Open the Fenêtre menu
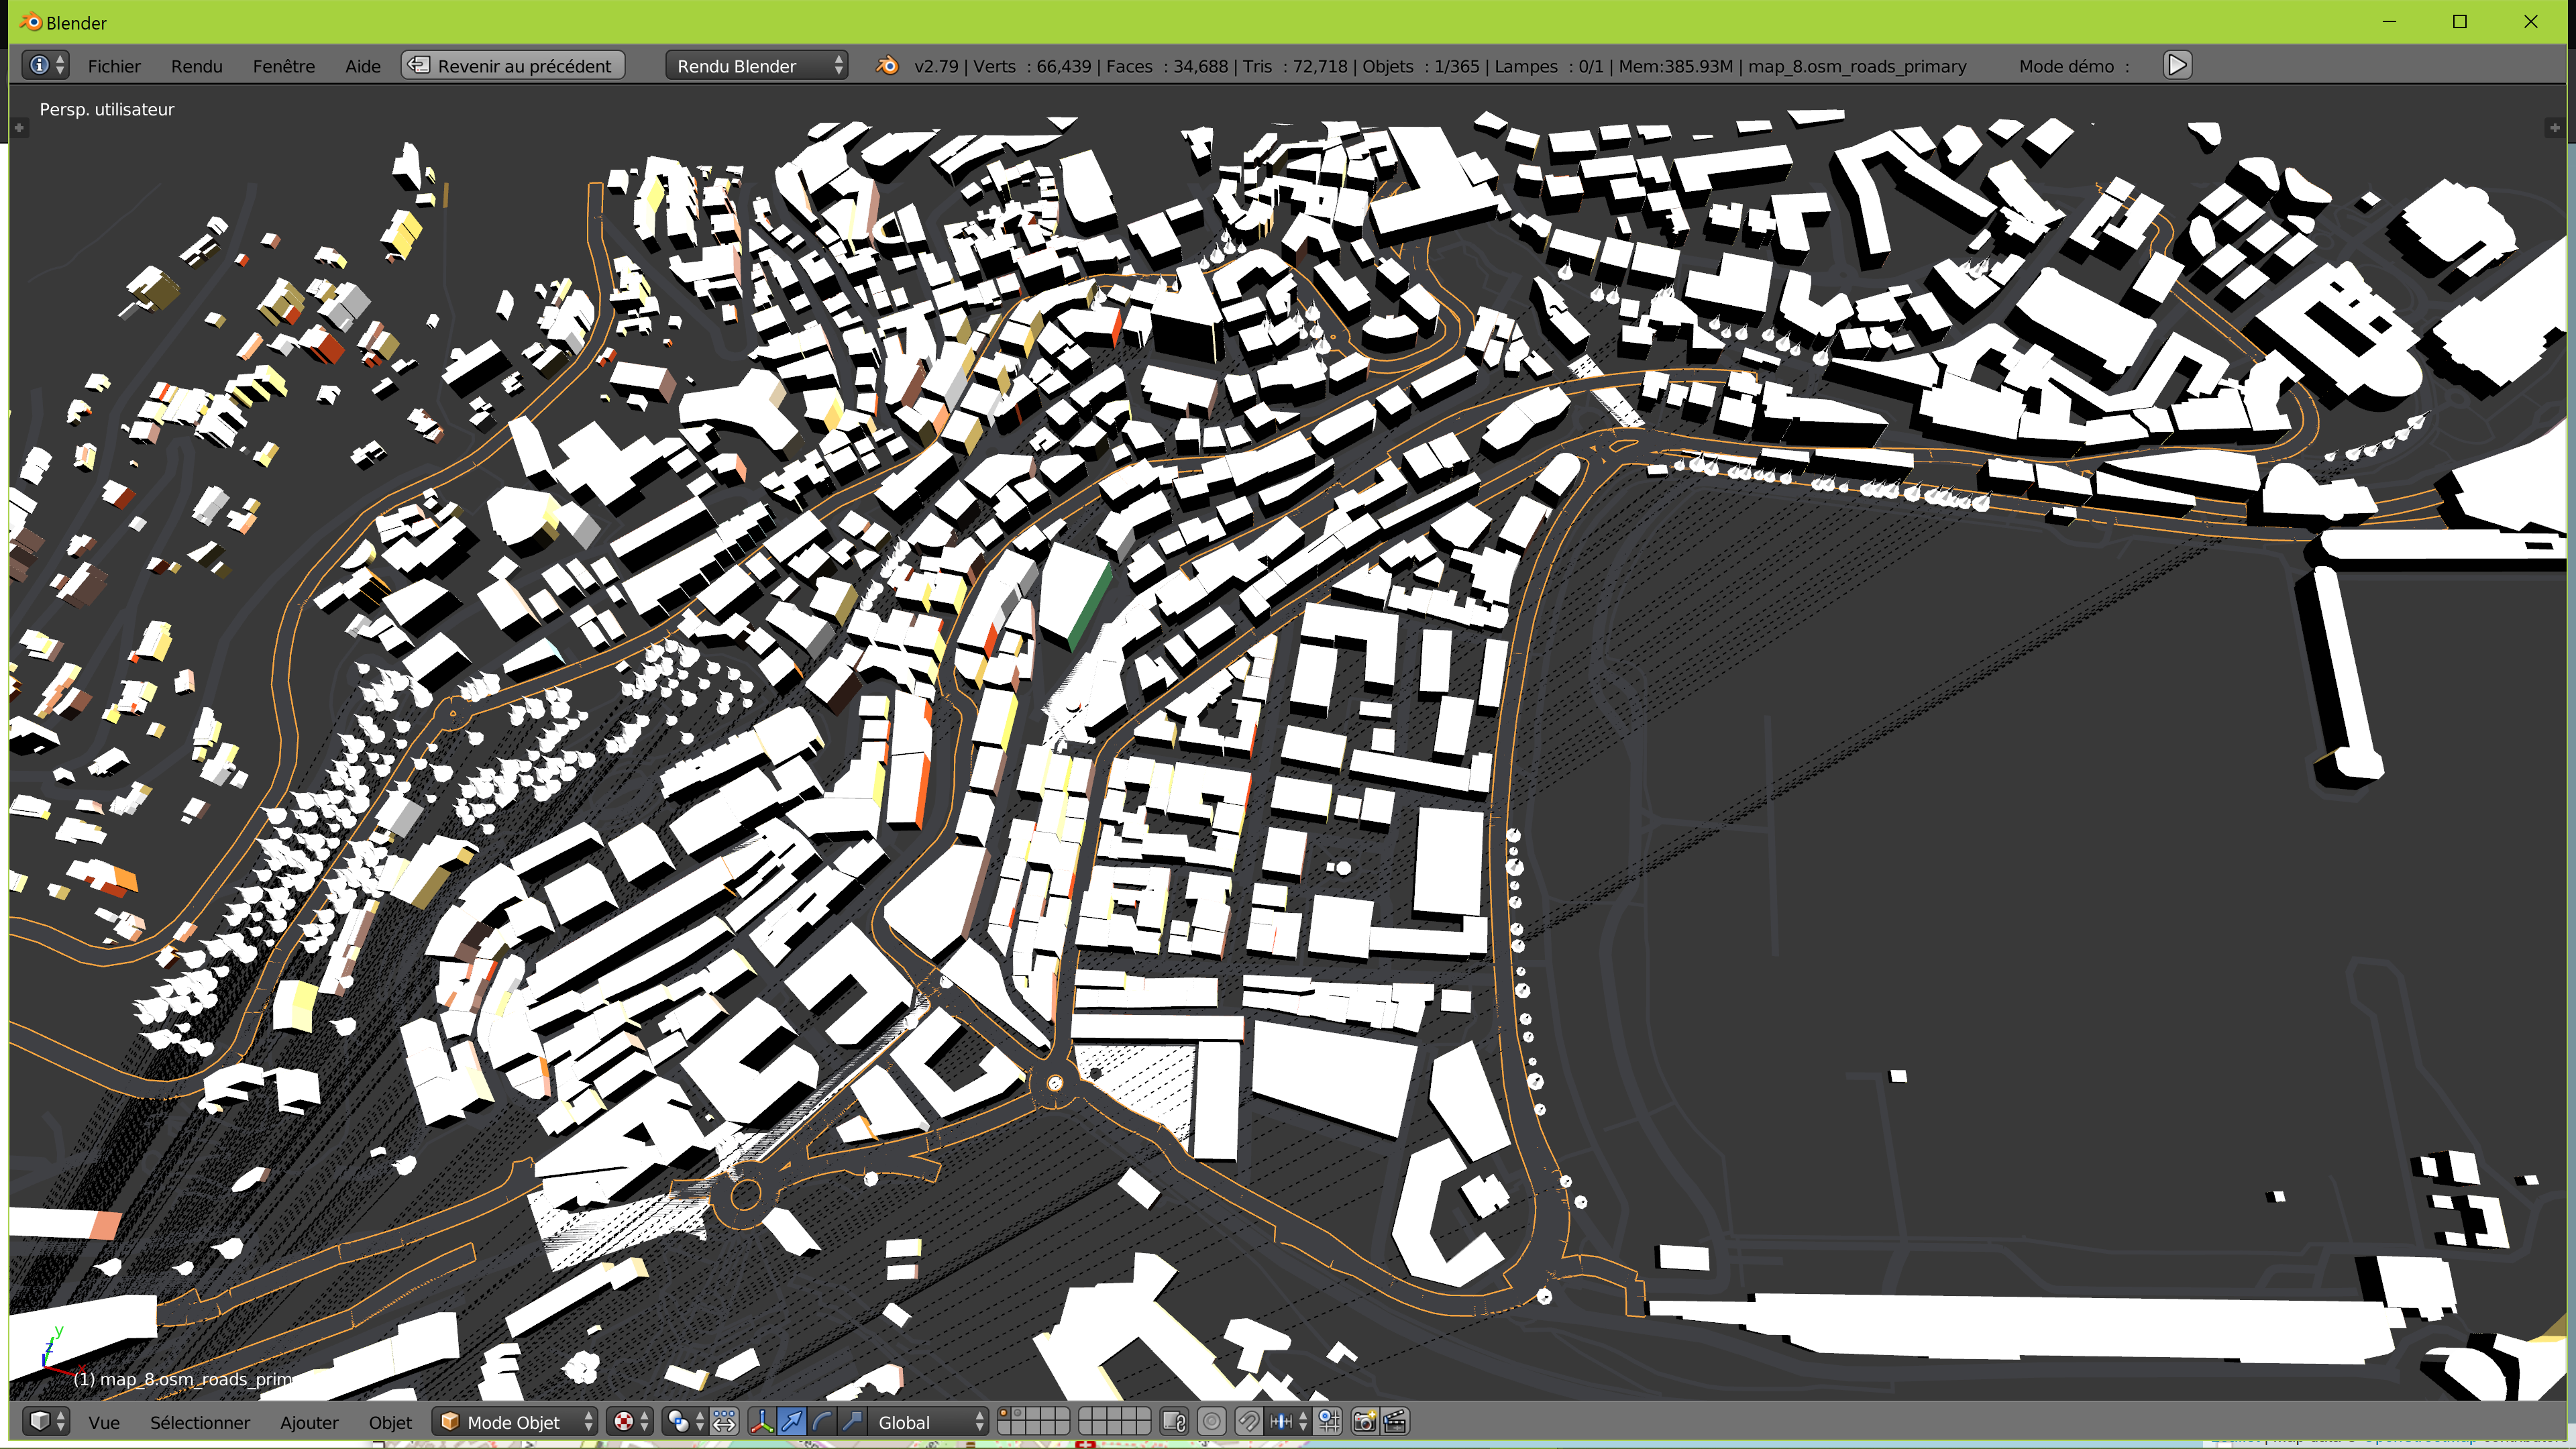This screenshot has width=2576, height=1449. tap(284, 66)
